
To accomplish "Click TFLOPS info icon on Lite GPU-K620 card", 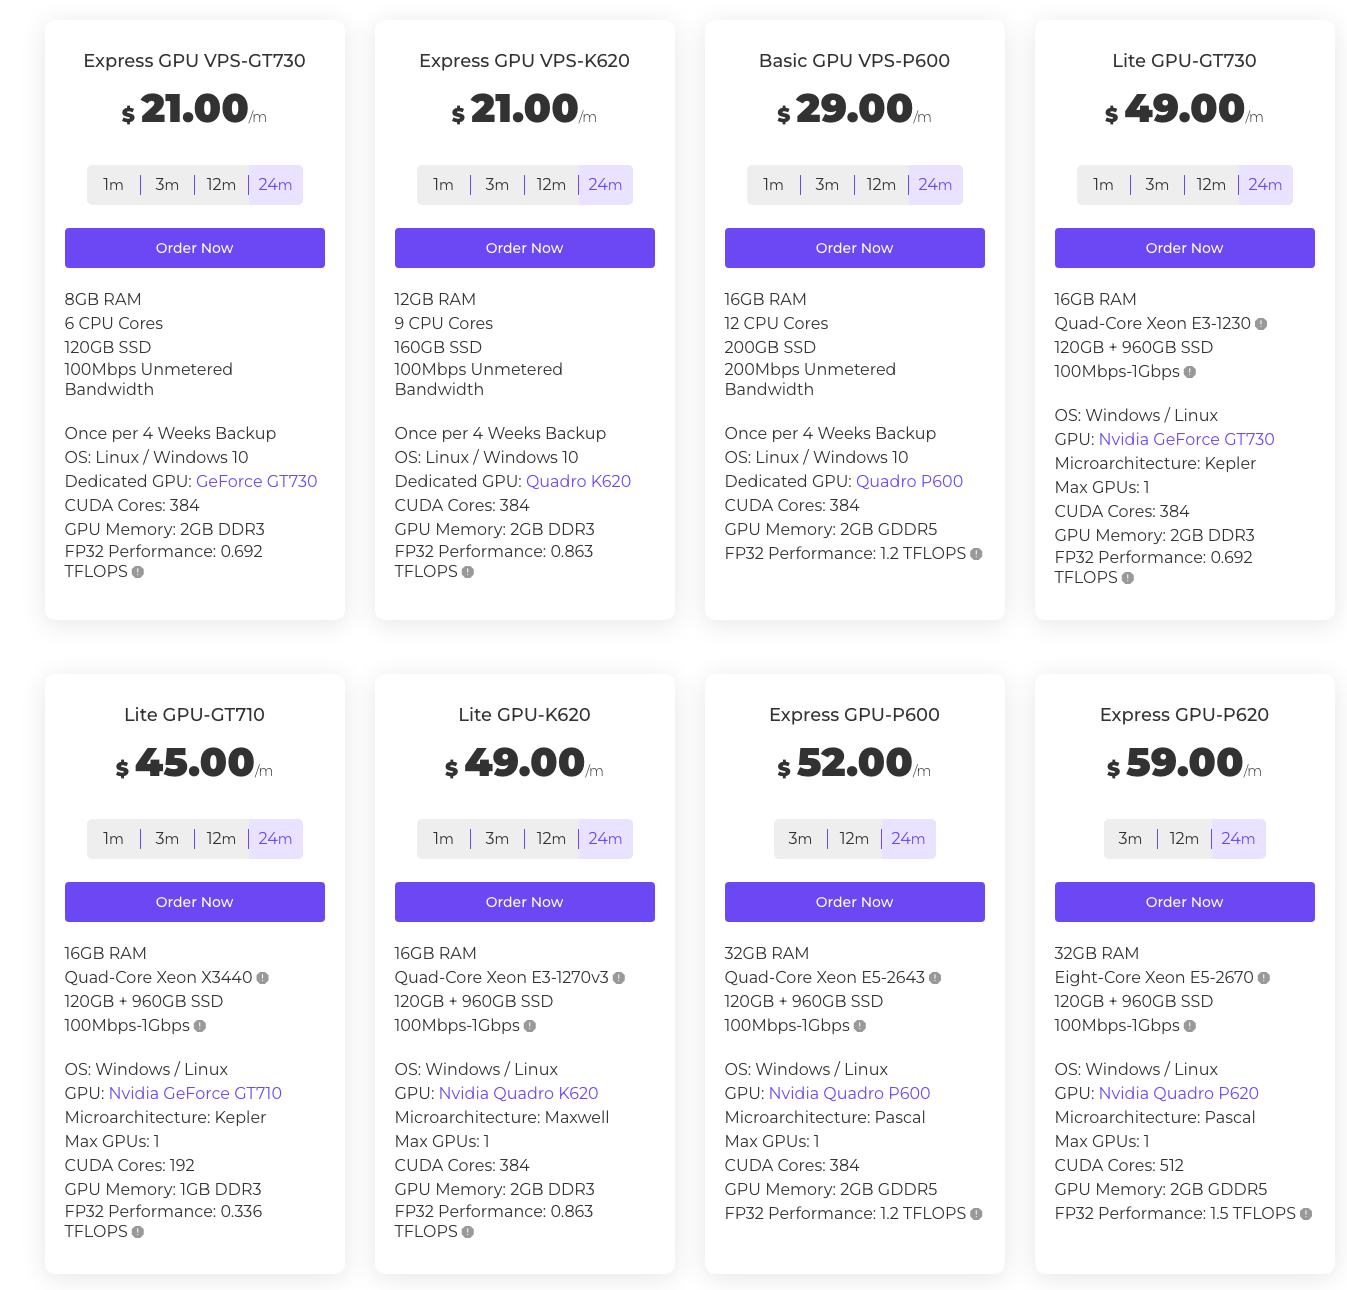I will [x=469, y=1233].
